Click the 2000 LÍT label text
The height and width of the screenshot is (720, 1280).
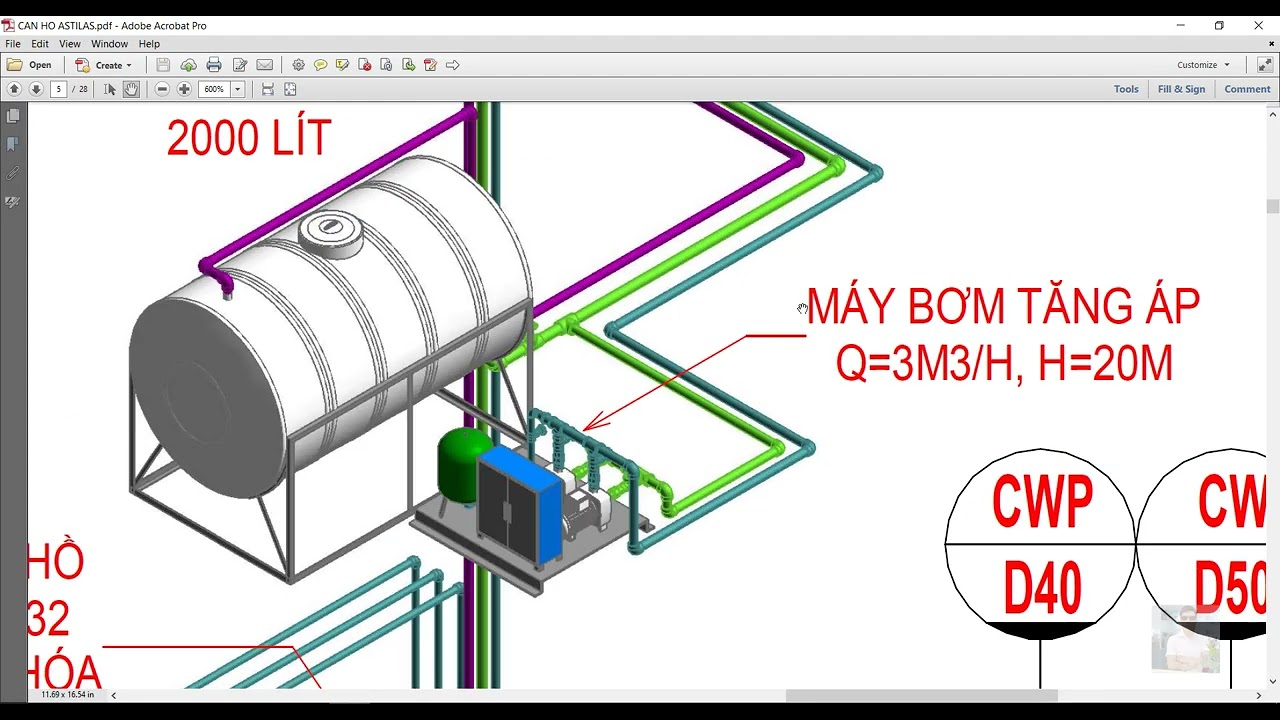(x=249, y=139)
